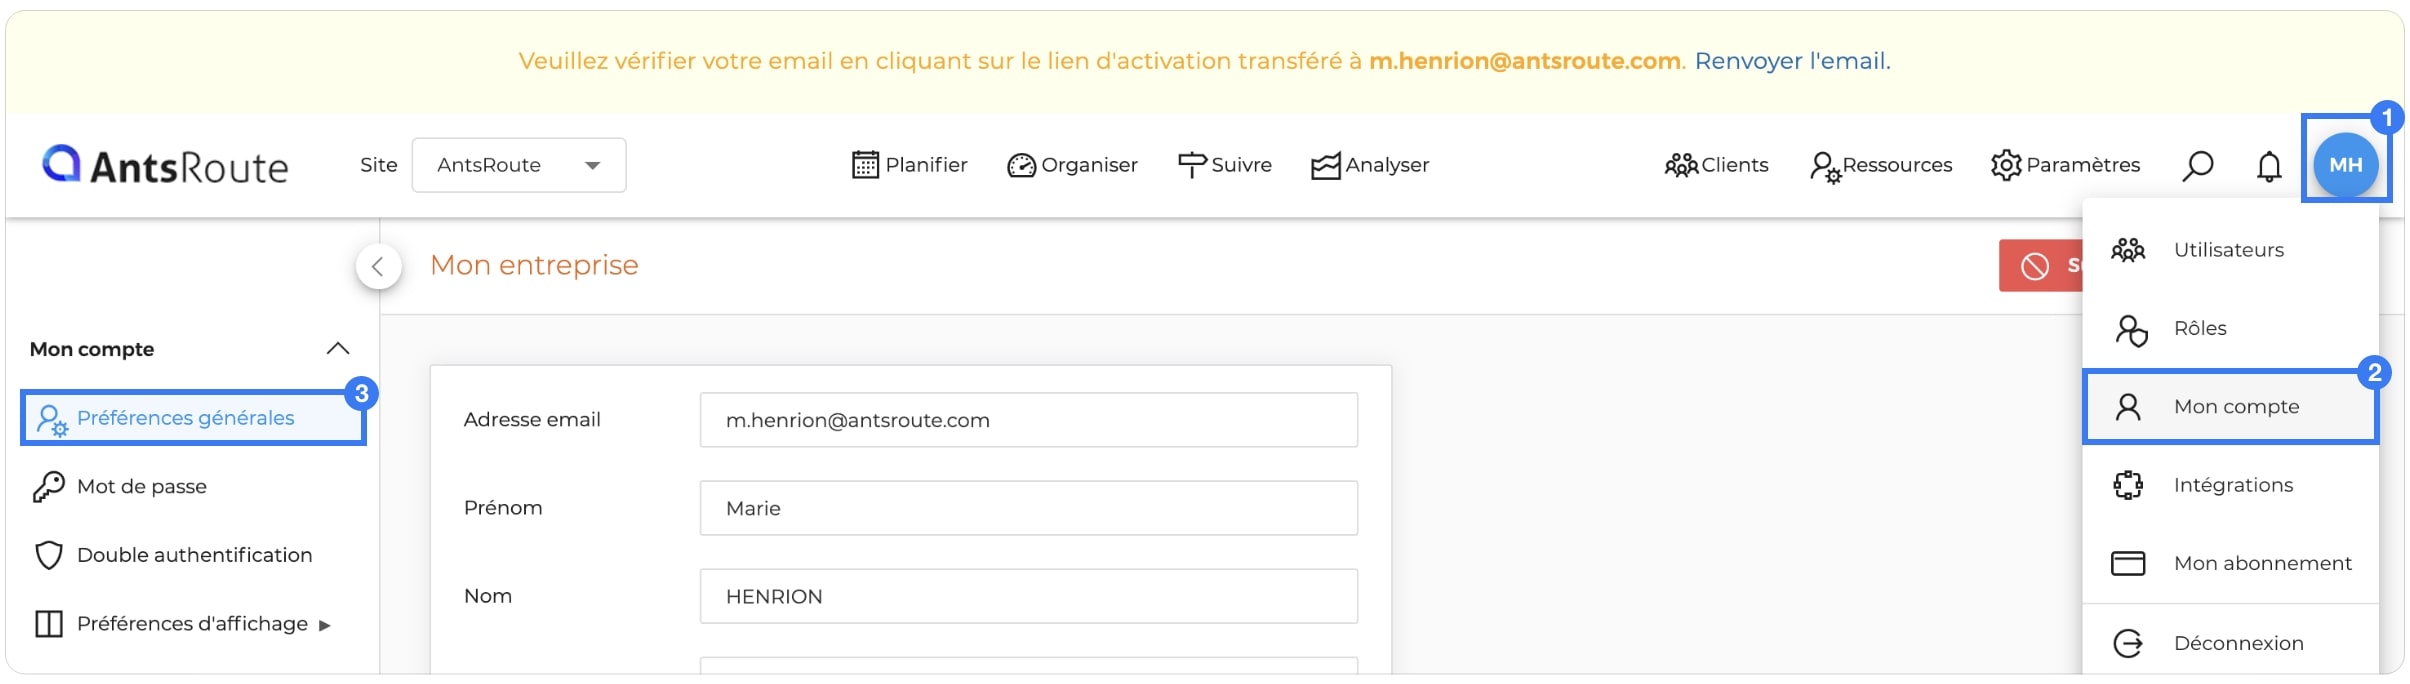Image resolution: width=2410 pixels, height=684 pixels.
Task: Click the Paramètres gear icon
Action: pyautogui.click(x=2006, y=166)
